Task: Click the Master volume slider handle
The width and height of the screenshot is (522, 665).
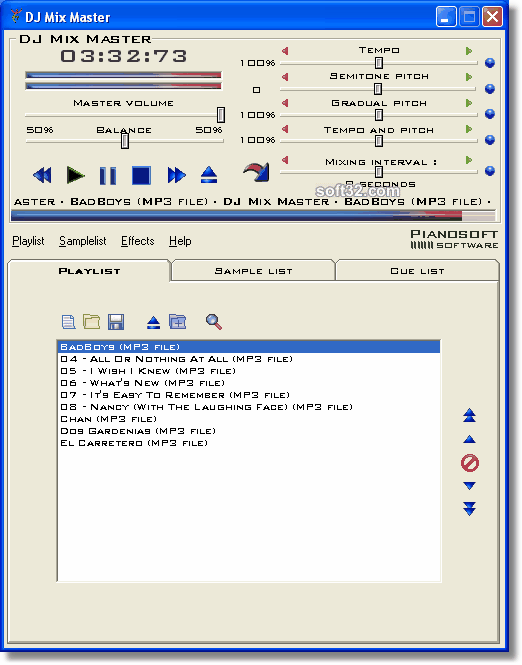Action: click(x=221, y=115)
